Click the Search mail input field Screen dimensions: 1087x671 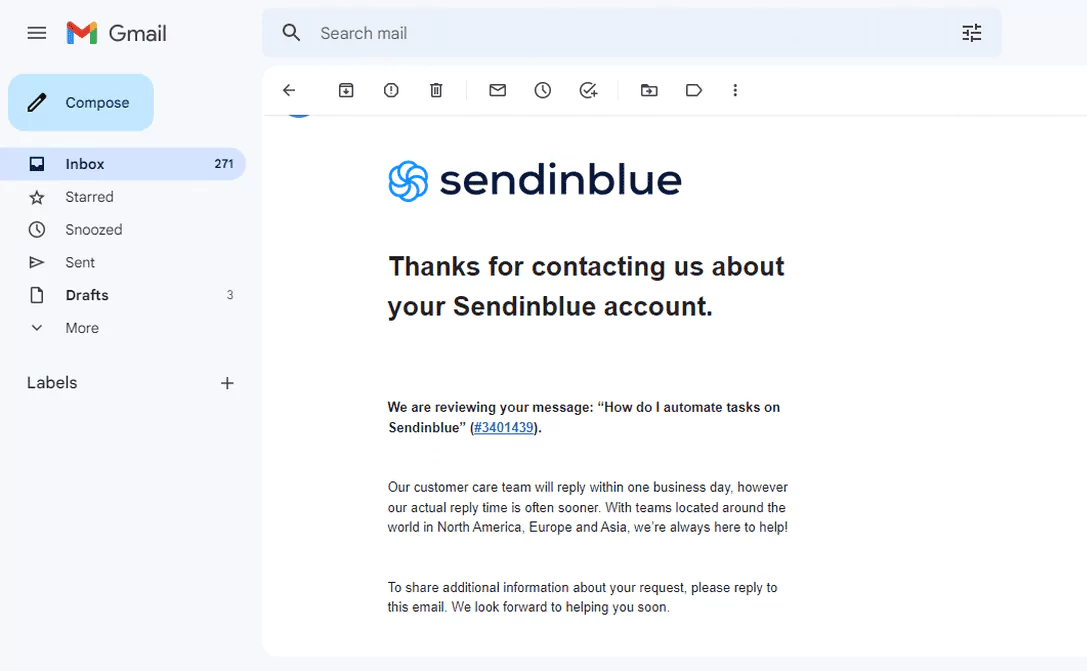pos(631,33)
